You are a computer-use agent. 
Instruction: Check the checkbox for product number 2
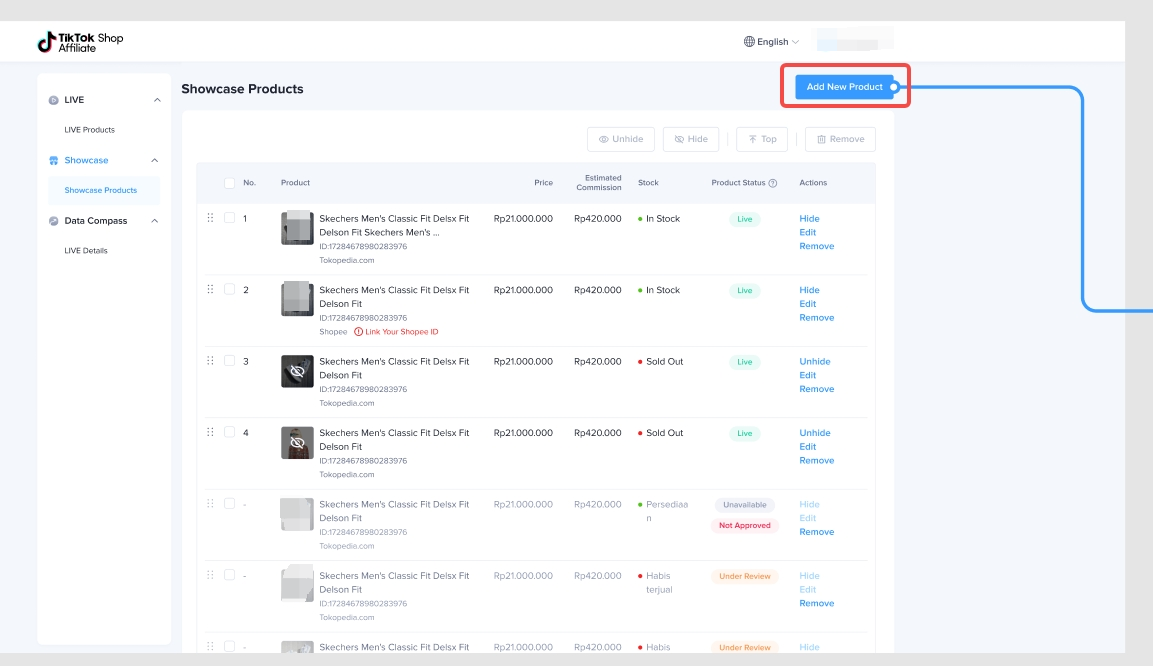point(229,290)
